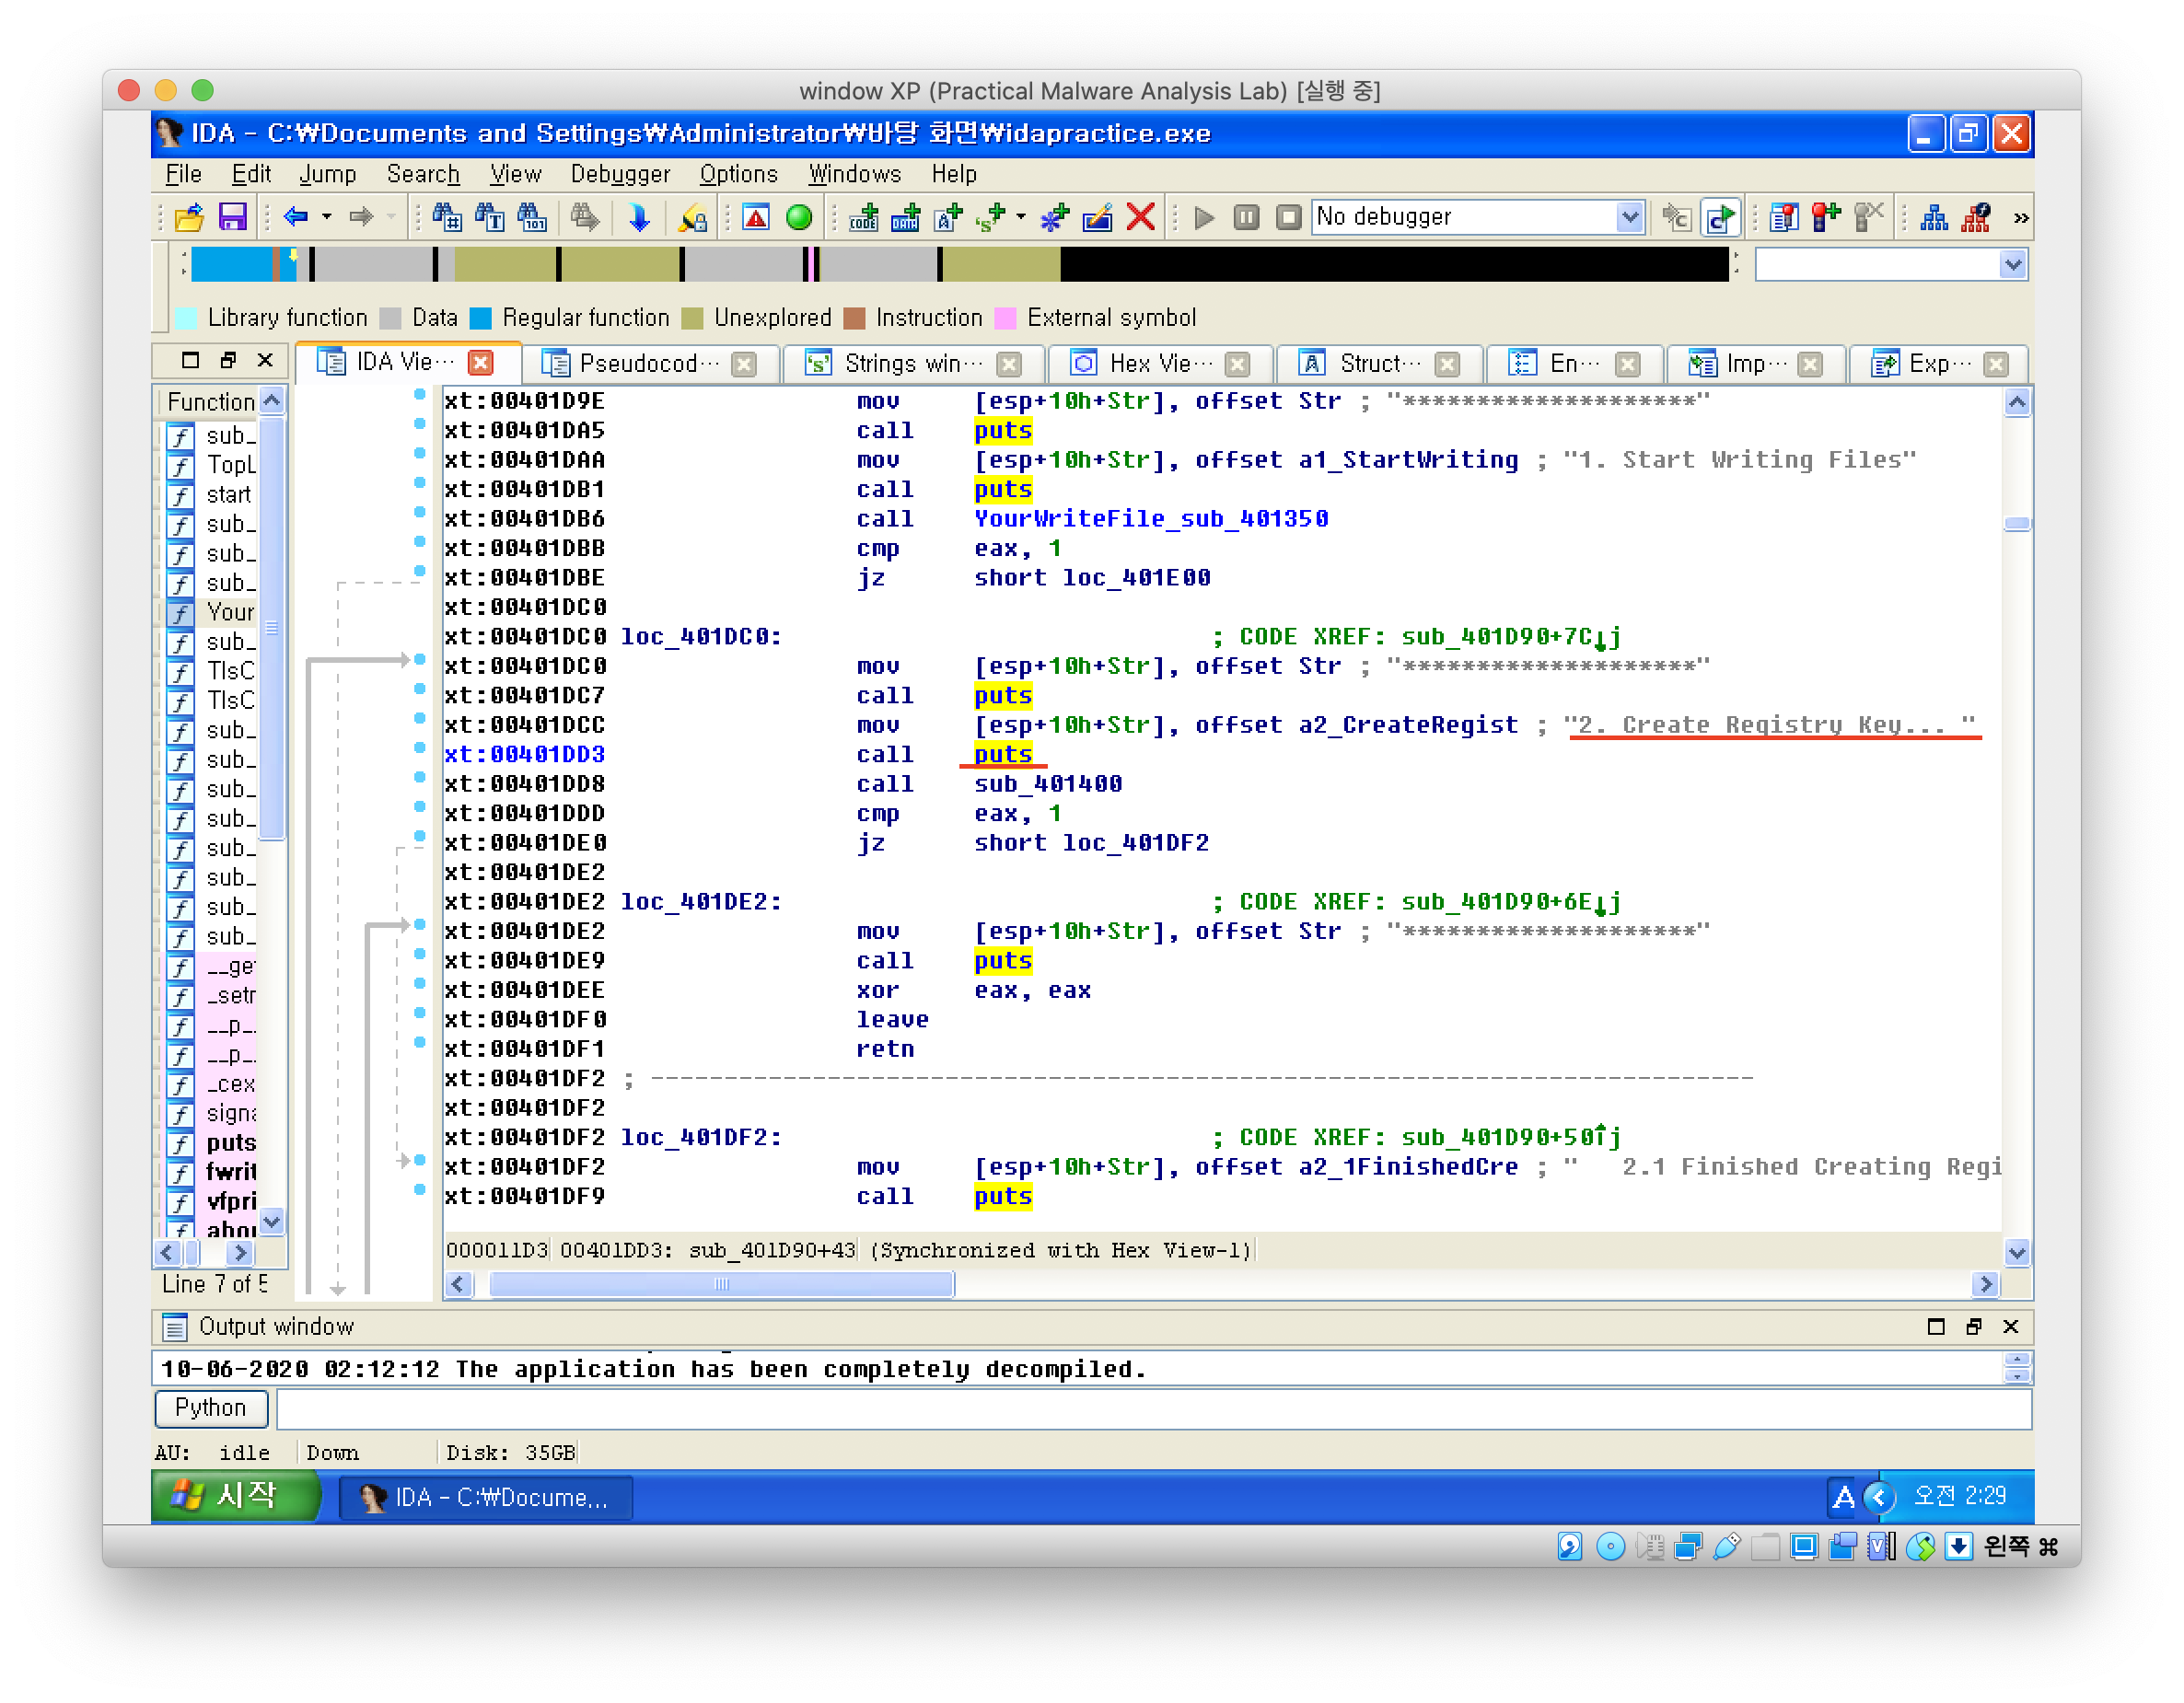This screenshot has height=1703, width=2184.
Task: Click binoculars search for immediate value icon
Action: (x=446, y=217)
